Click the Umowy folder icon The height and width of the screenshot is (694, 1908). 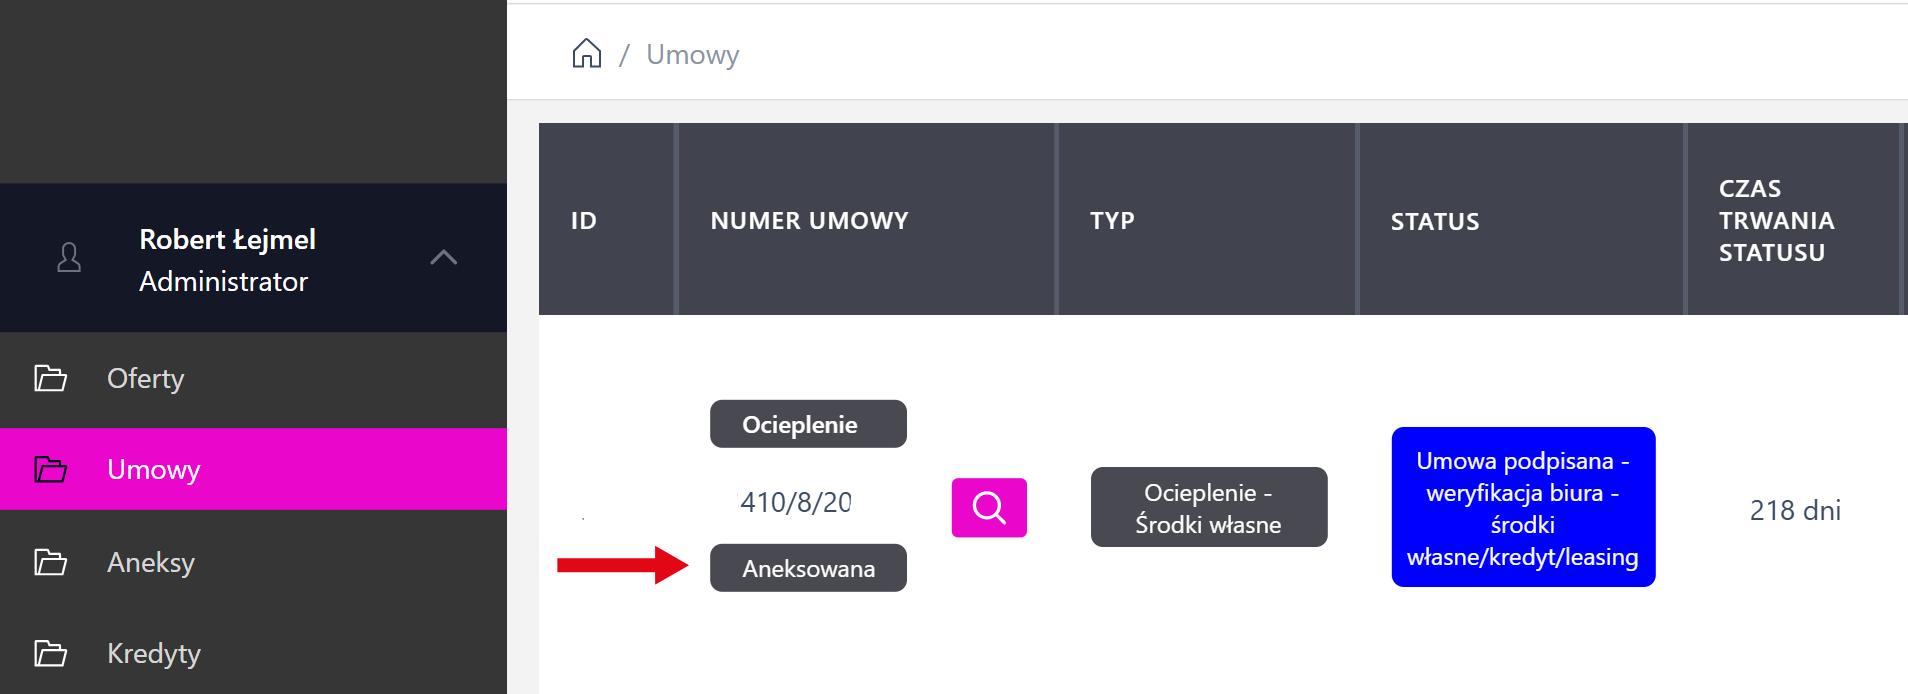coord(51,469)
